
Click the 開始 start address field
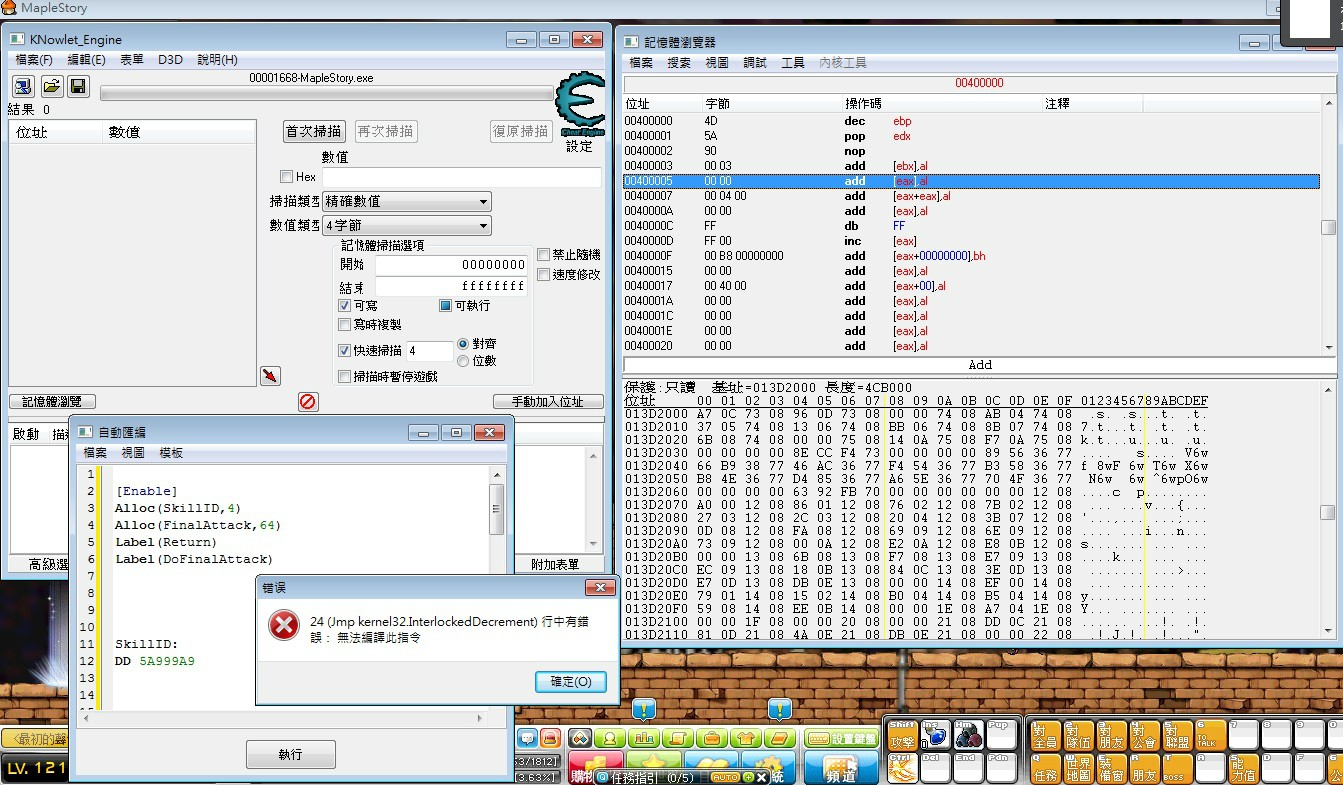451,265
